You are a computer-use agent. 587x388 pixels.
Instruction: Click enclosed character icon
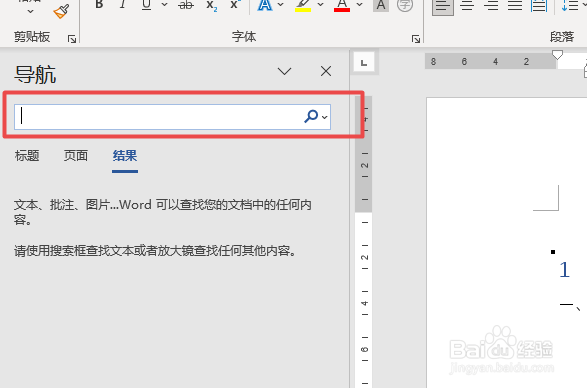click(x=405, y=5)
